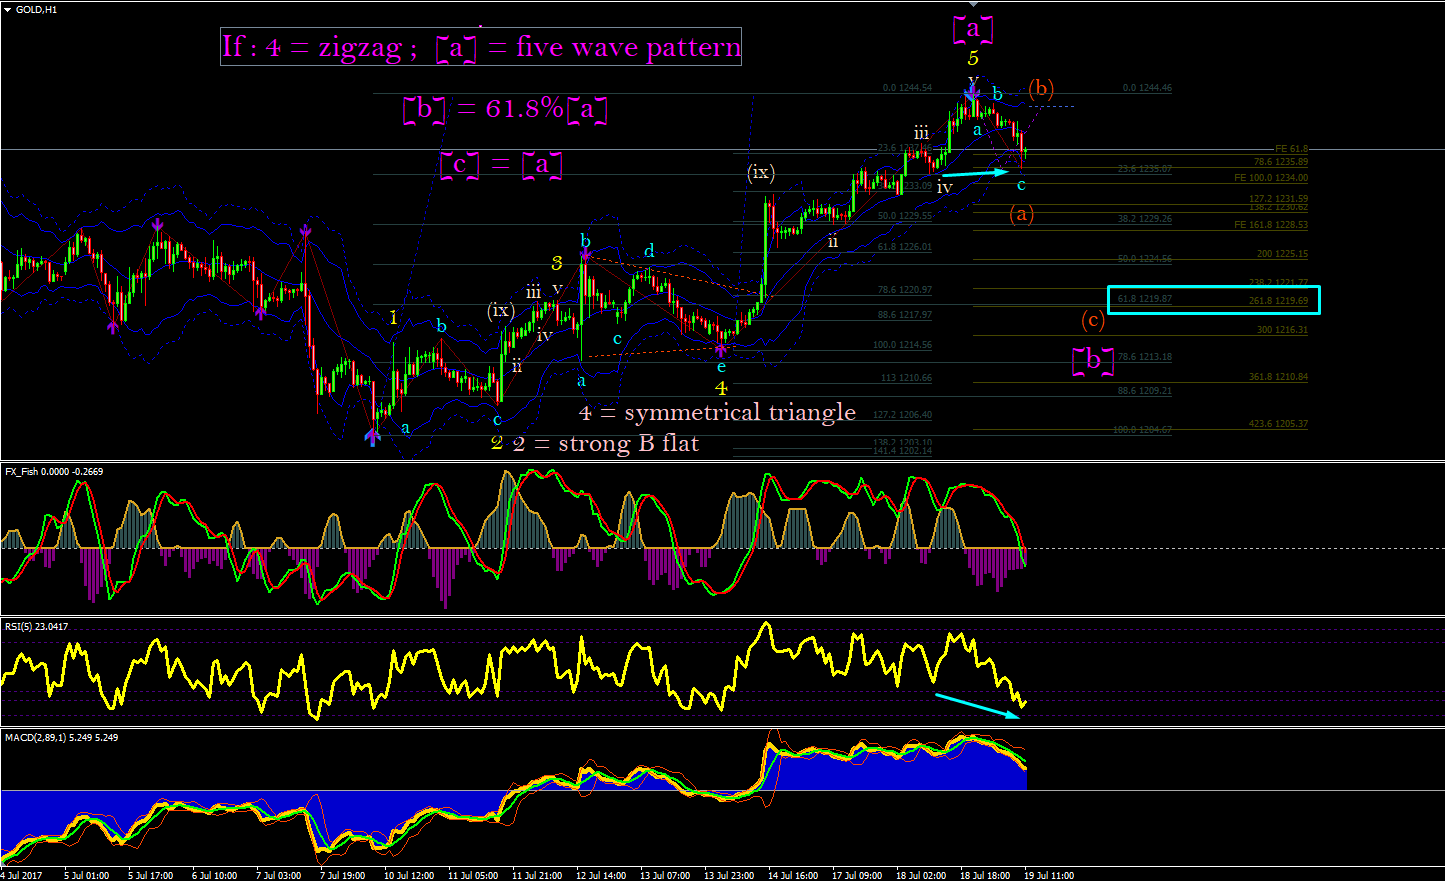Screen dimensions: 1445x881
Task: Click the '423.6 1205.37' Fibonacci level
Action: pyautogui.click(x=1278, y=424)
